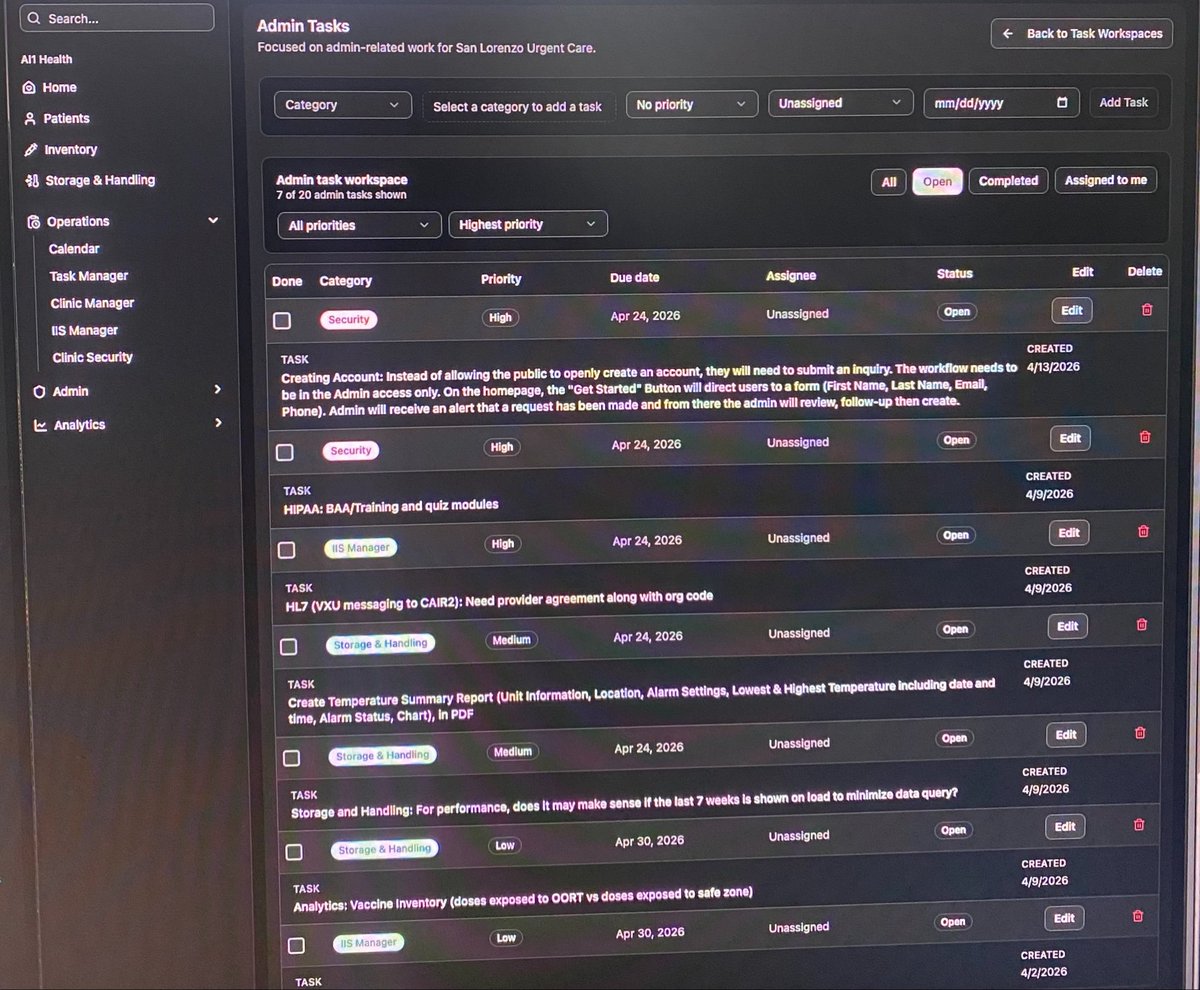The image size is (1200, 990).
Task: Click the Patients person icon in sidebar
Action: pyautogui.click(x=30, y=119)
